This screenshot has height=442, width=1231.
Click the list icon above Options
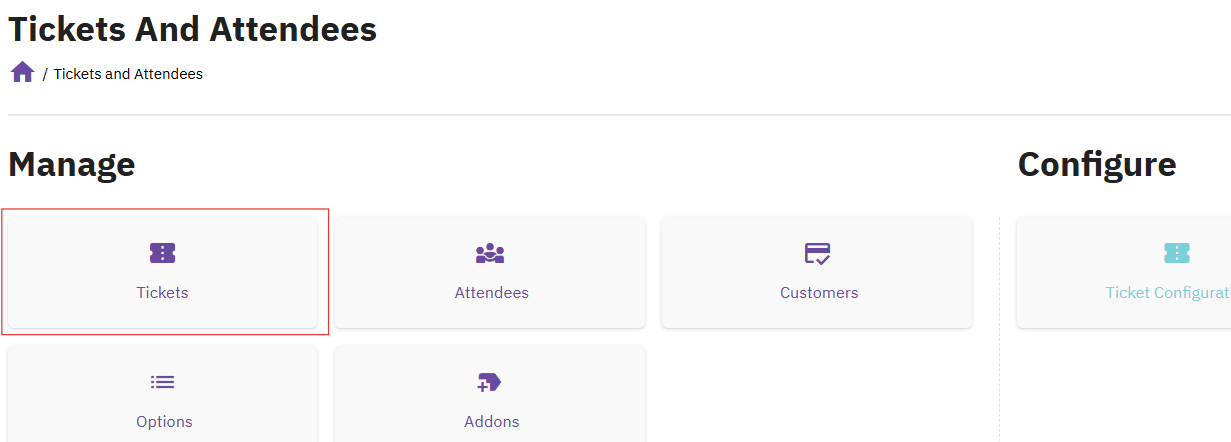coord(162,382)
